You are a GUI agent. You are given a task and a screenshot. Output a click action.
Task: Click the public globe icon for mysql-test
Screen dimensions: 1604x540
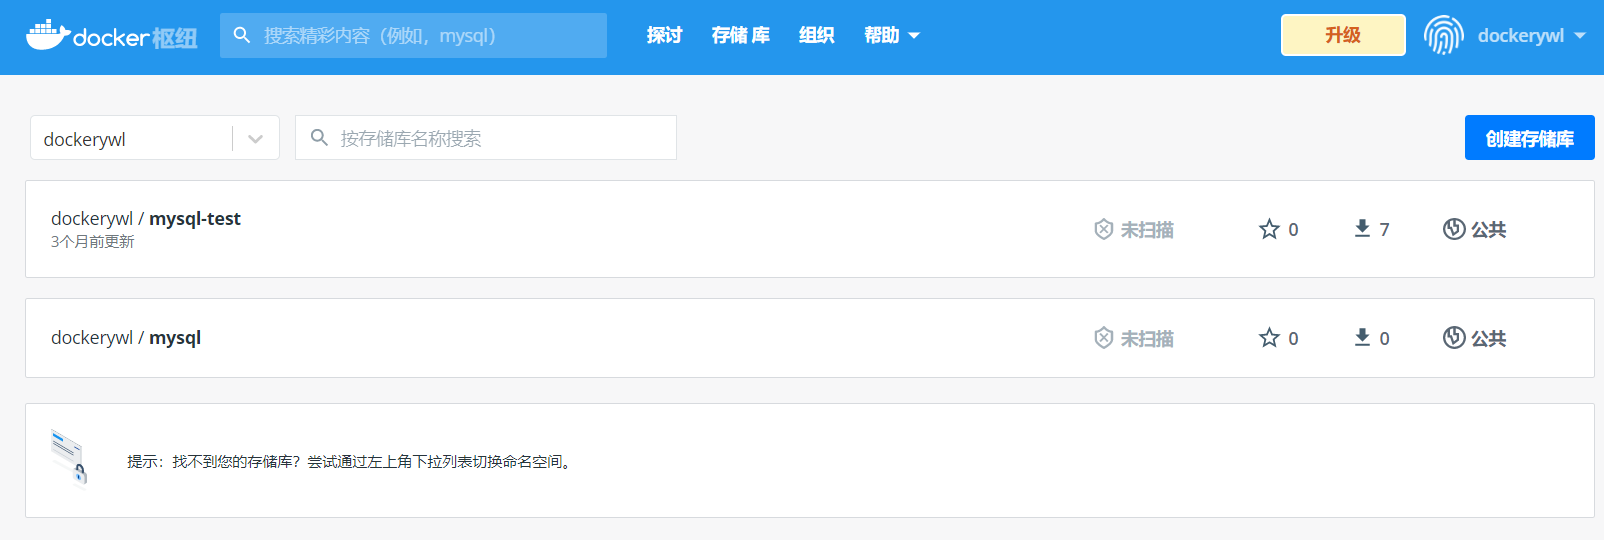tap(1454, 229)
